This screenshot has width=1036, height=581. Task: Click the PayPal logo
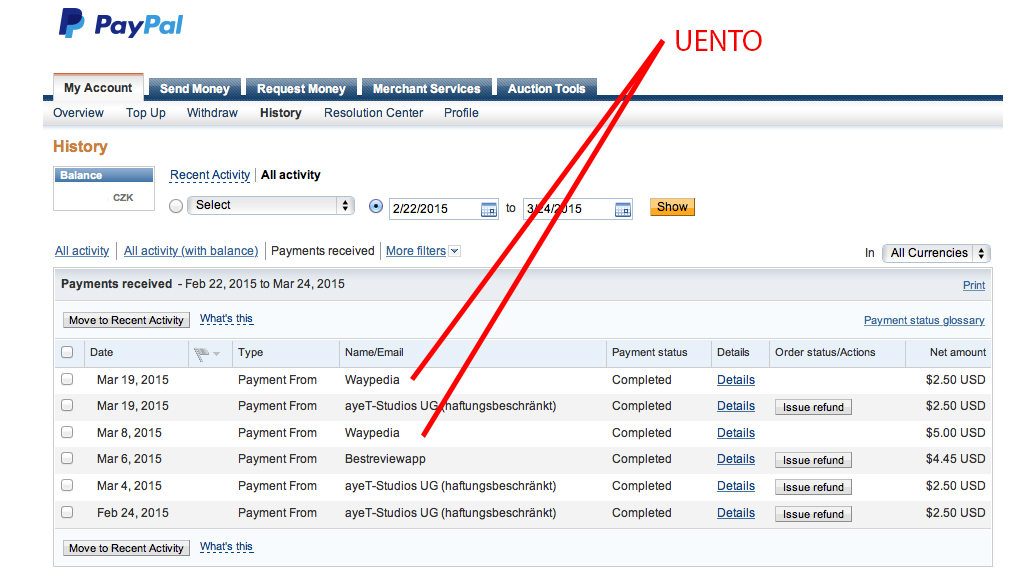[121, 24]
